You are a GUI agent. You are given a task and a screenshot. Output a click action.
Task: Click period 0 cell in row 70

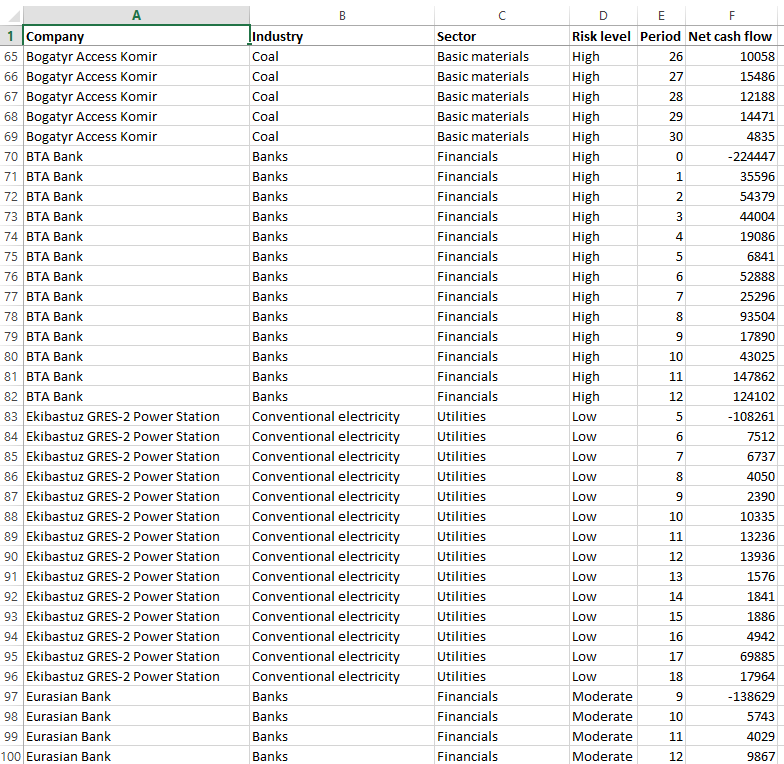click(662, 156)
